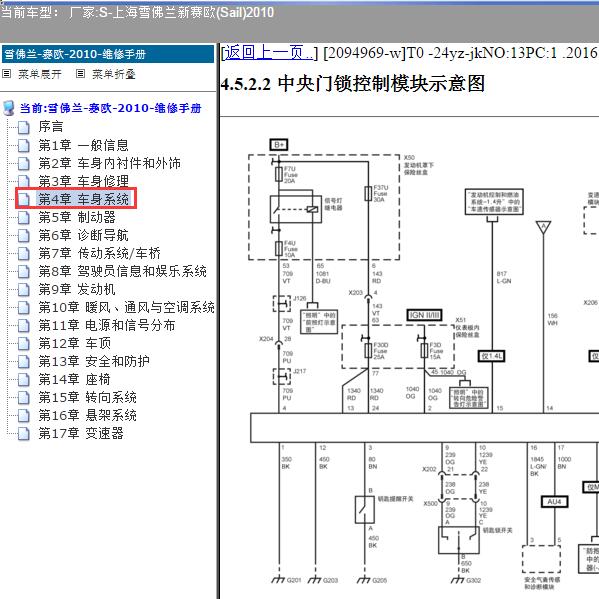Open 第13章 安全和防护

click(x=94, y=361)
